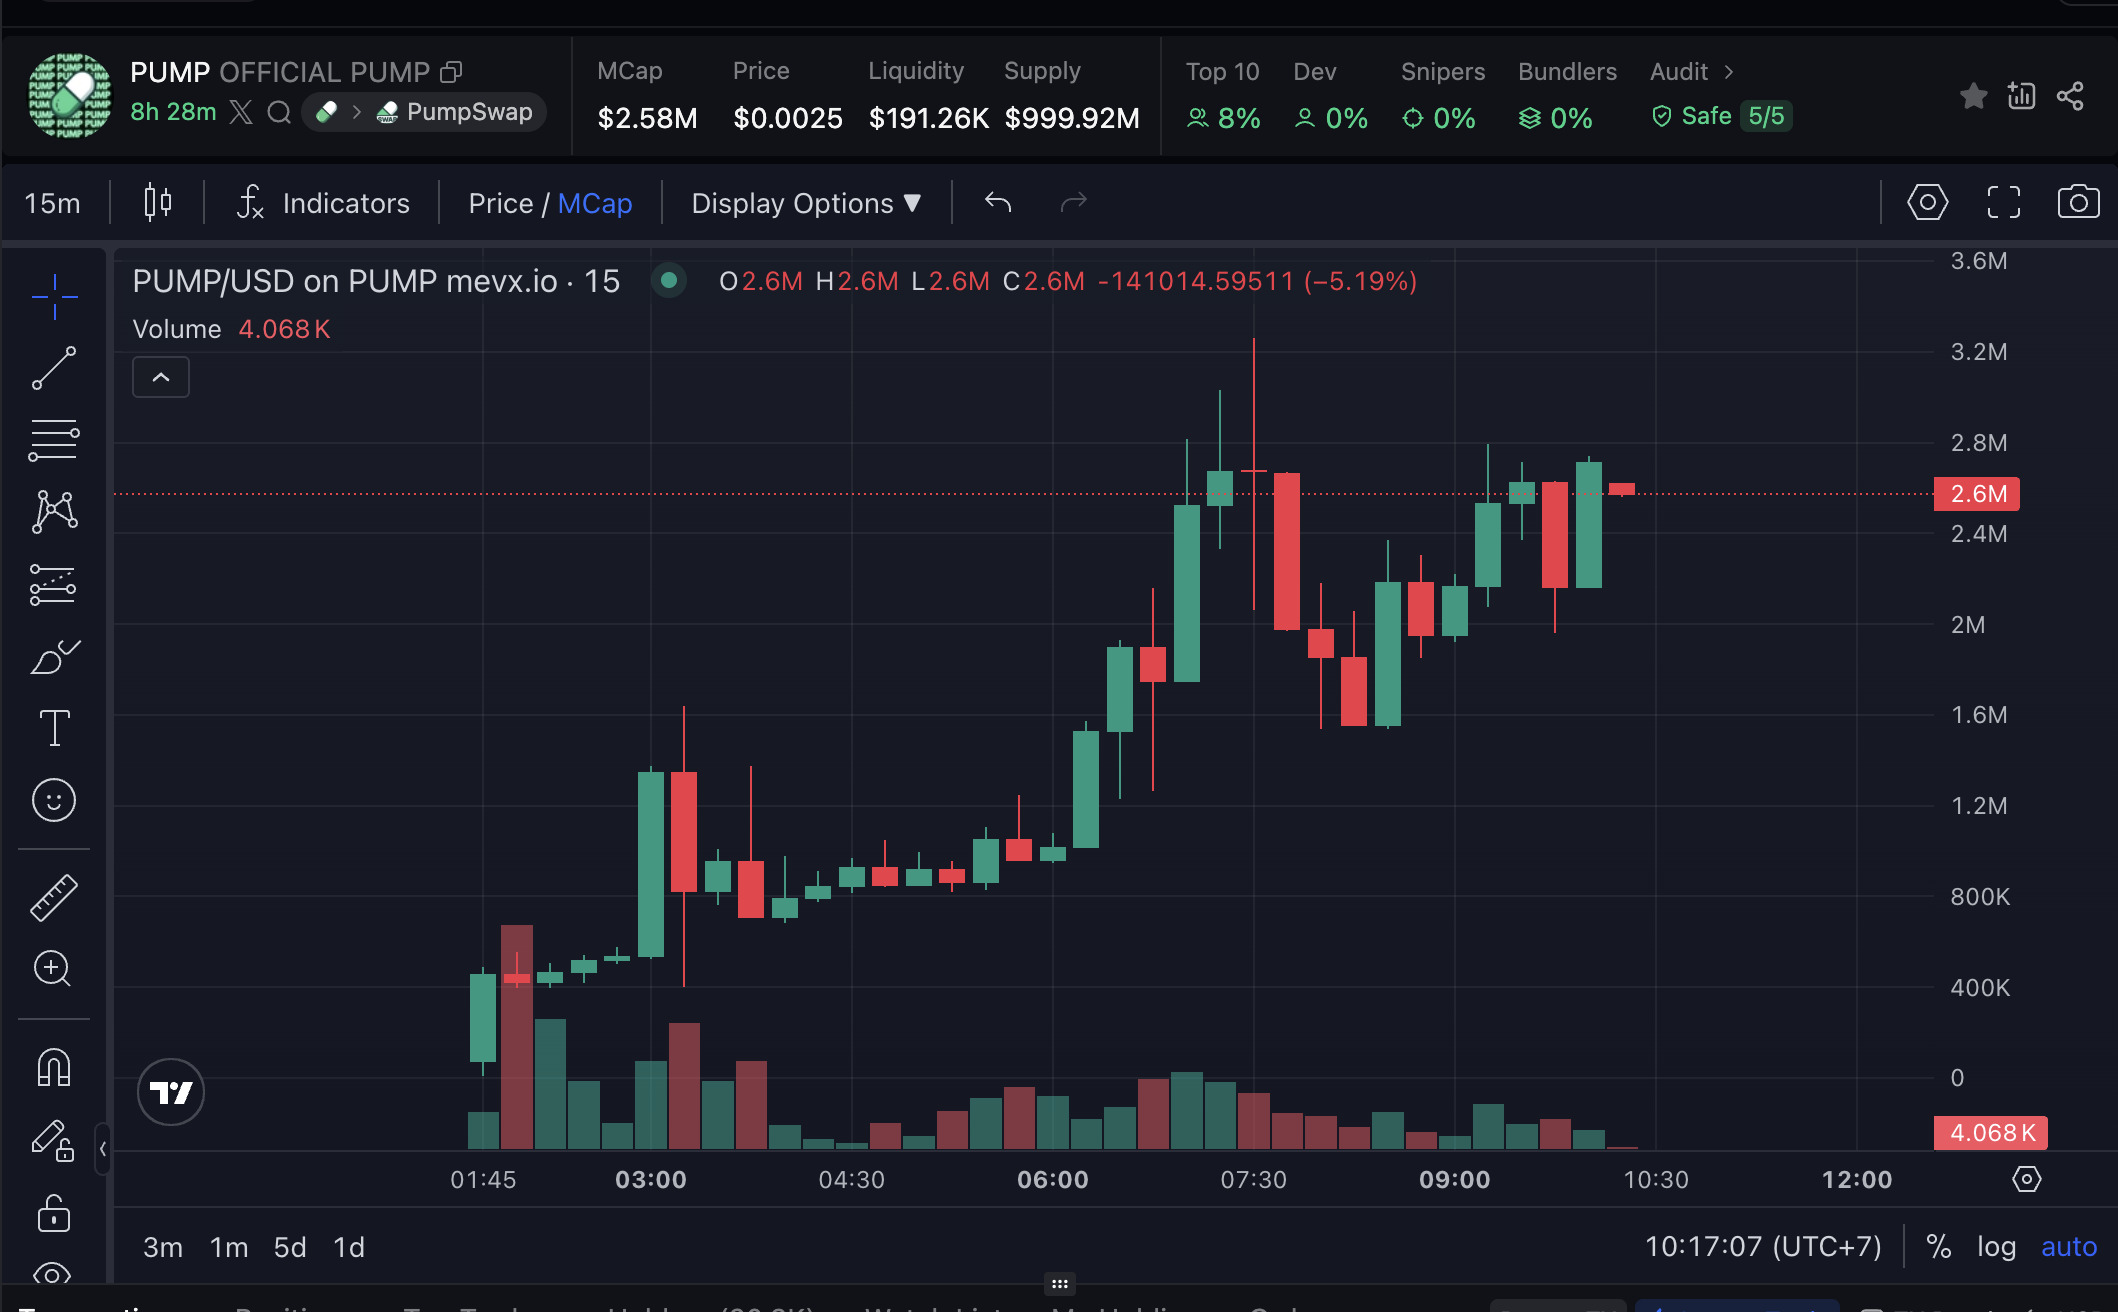Select the brush drawing tool
The height and width of the screenshot is (1312, 2118).
point(54,657)
